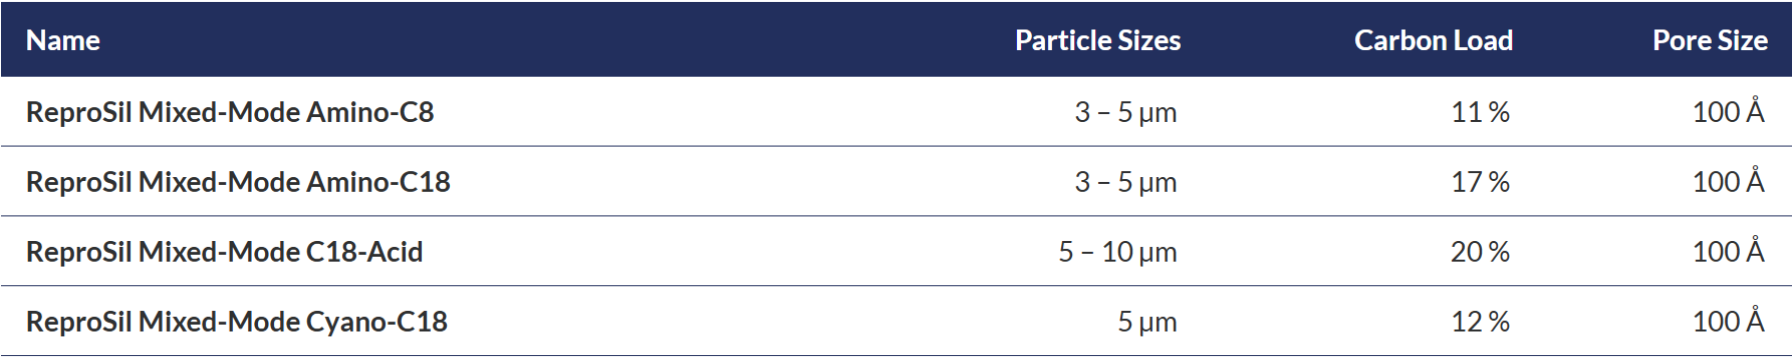The width and height of the screenshot is (1792, 360).
Task: Click the Name column header
Action: tap(63, 40)
